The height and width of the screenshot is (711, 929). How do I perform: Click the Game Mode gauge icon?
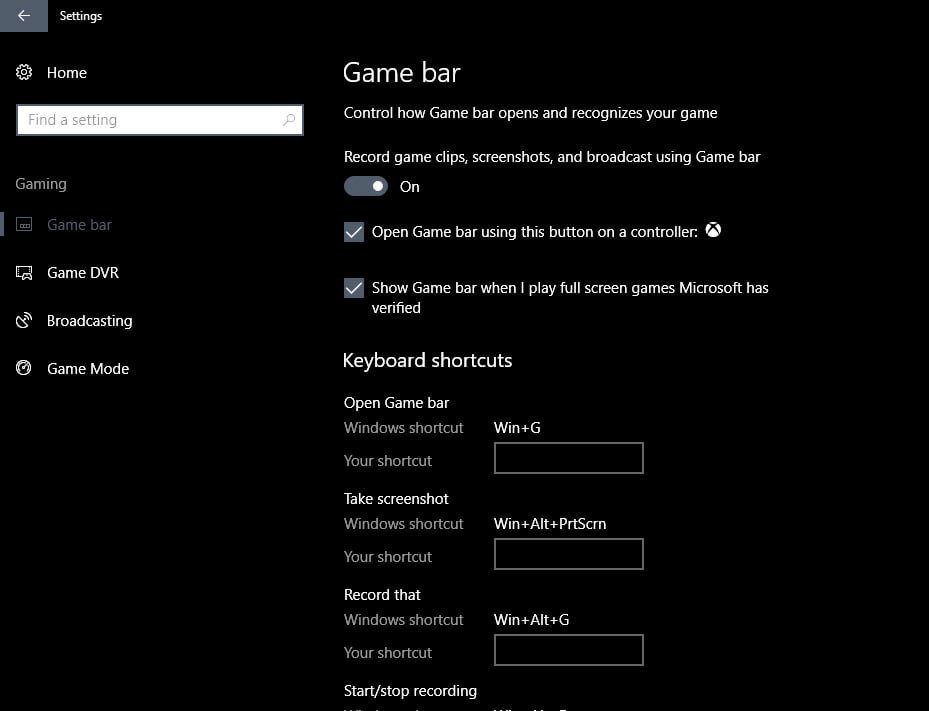[x=24, y=368]
